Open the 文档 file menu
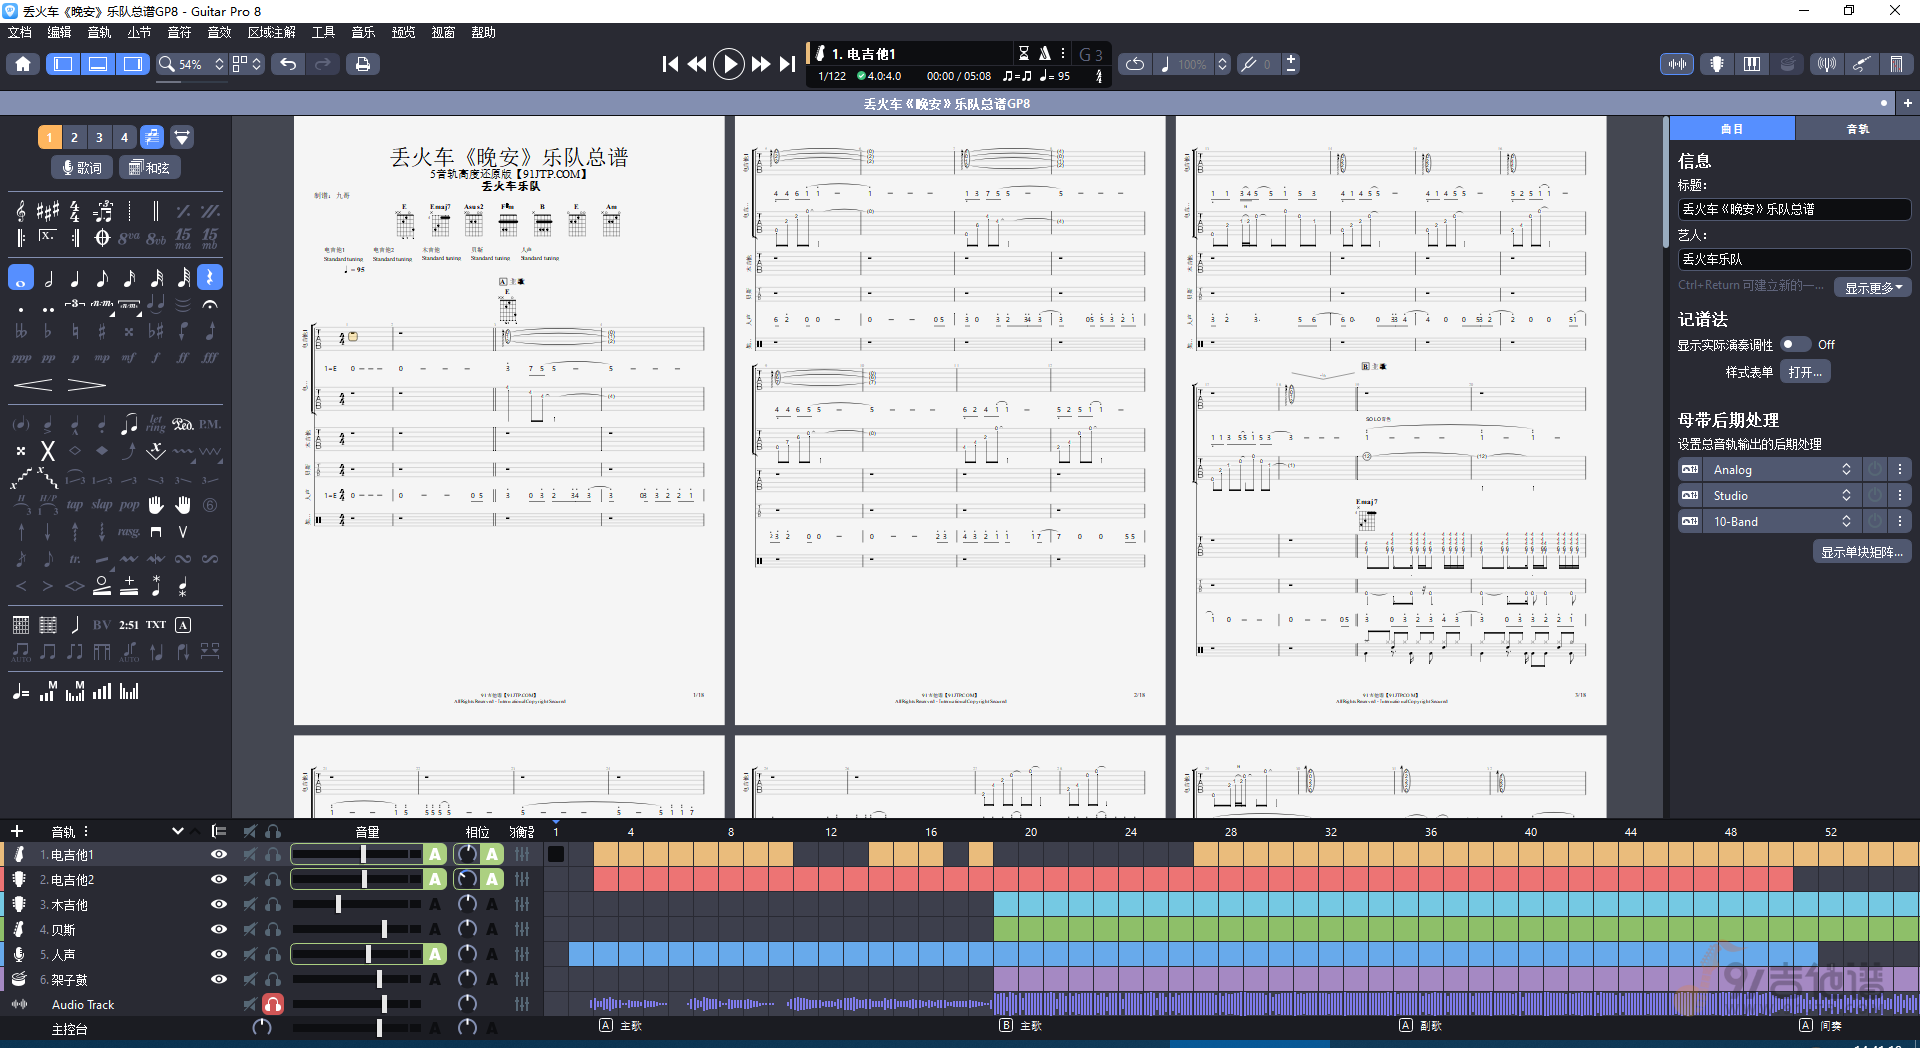Screen dimensions: 1920x1048 (x=19, y=32)
